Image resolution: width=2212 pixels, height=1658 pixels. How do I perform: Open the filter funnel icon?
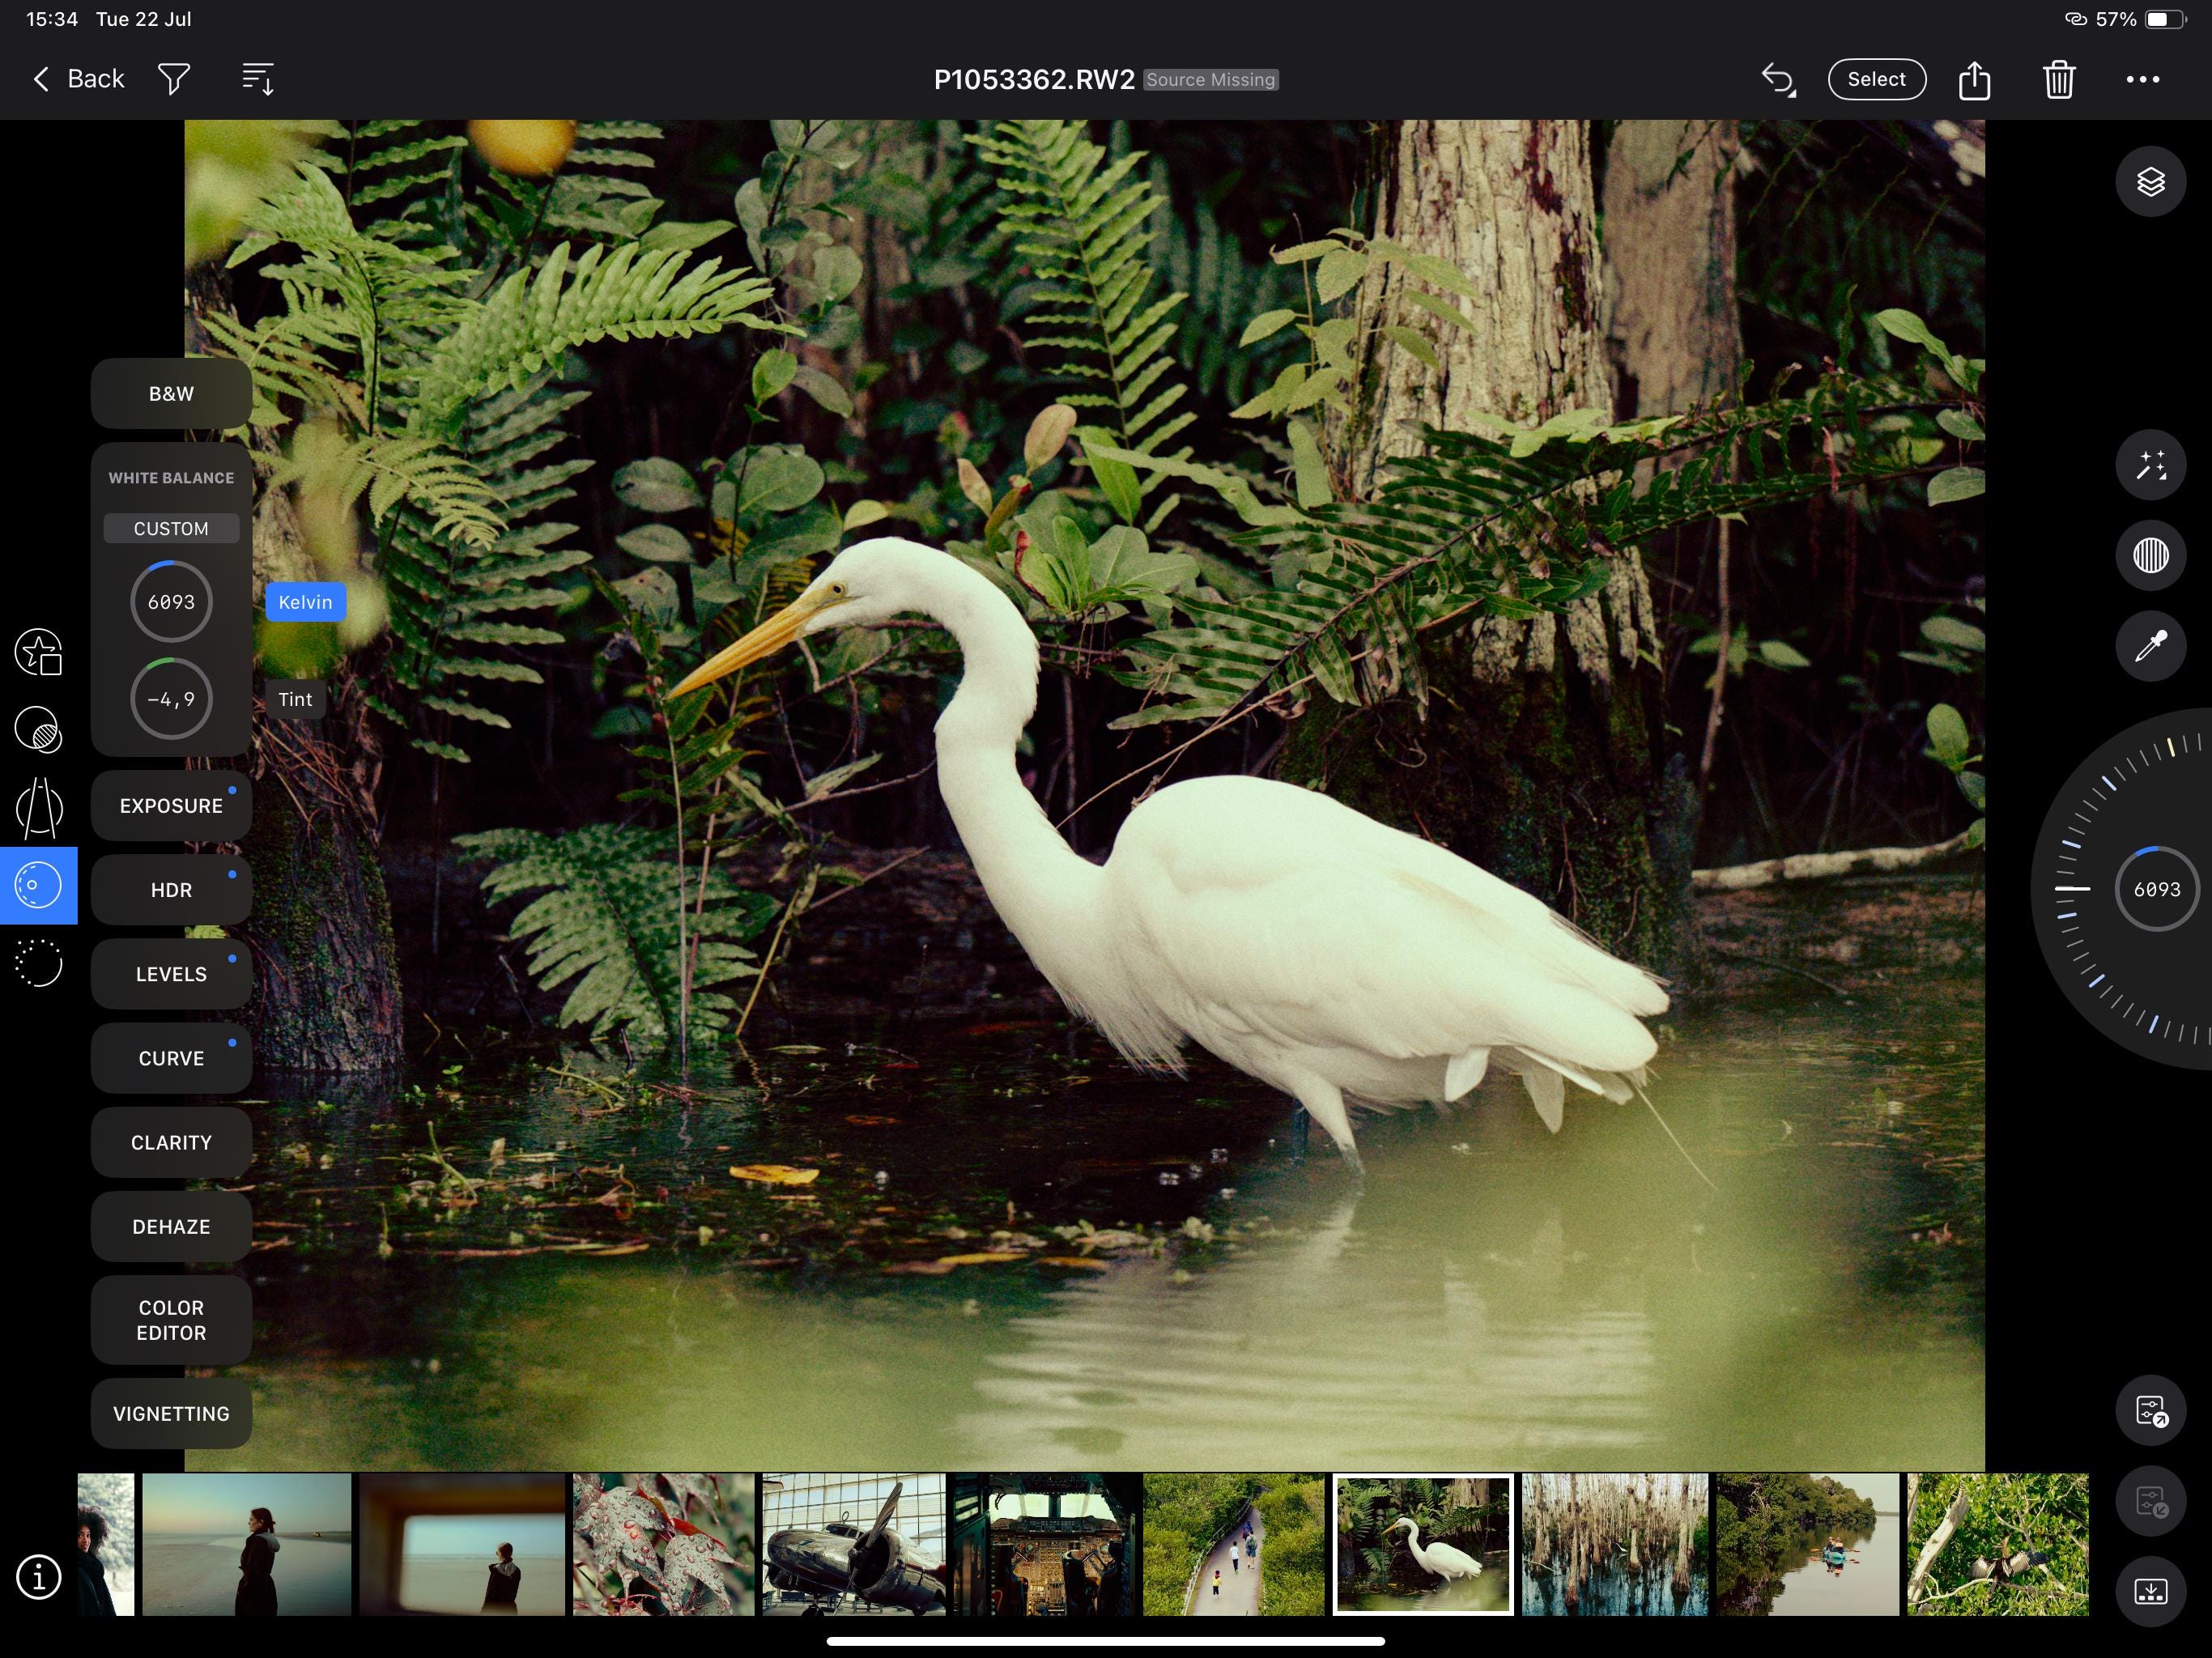tap(174, 79)
